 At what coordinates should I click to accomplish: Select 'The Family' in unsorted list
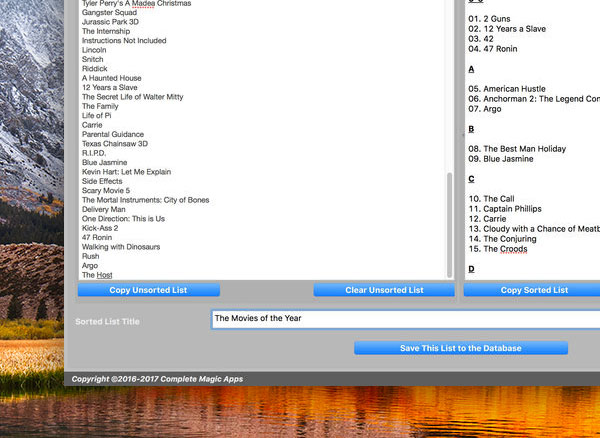[x=100, y=106]
